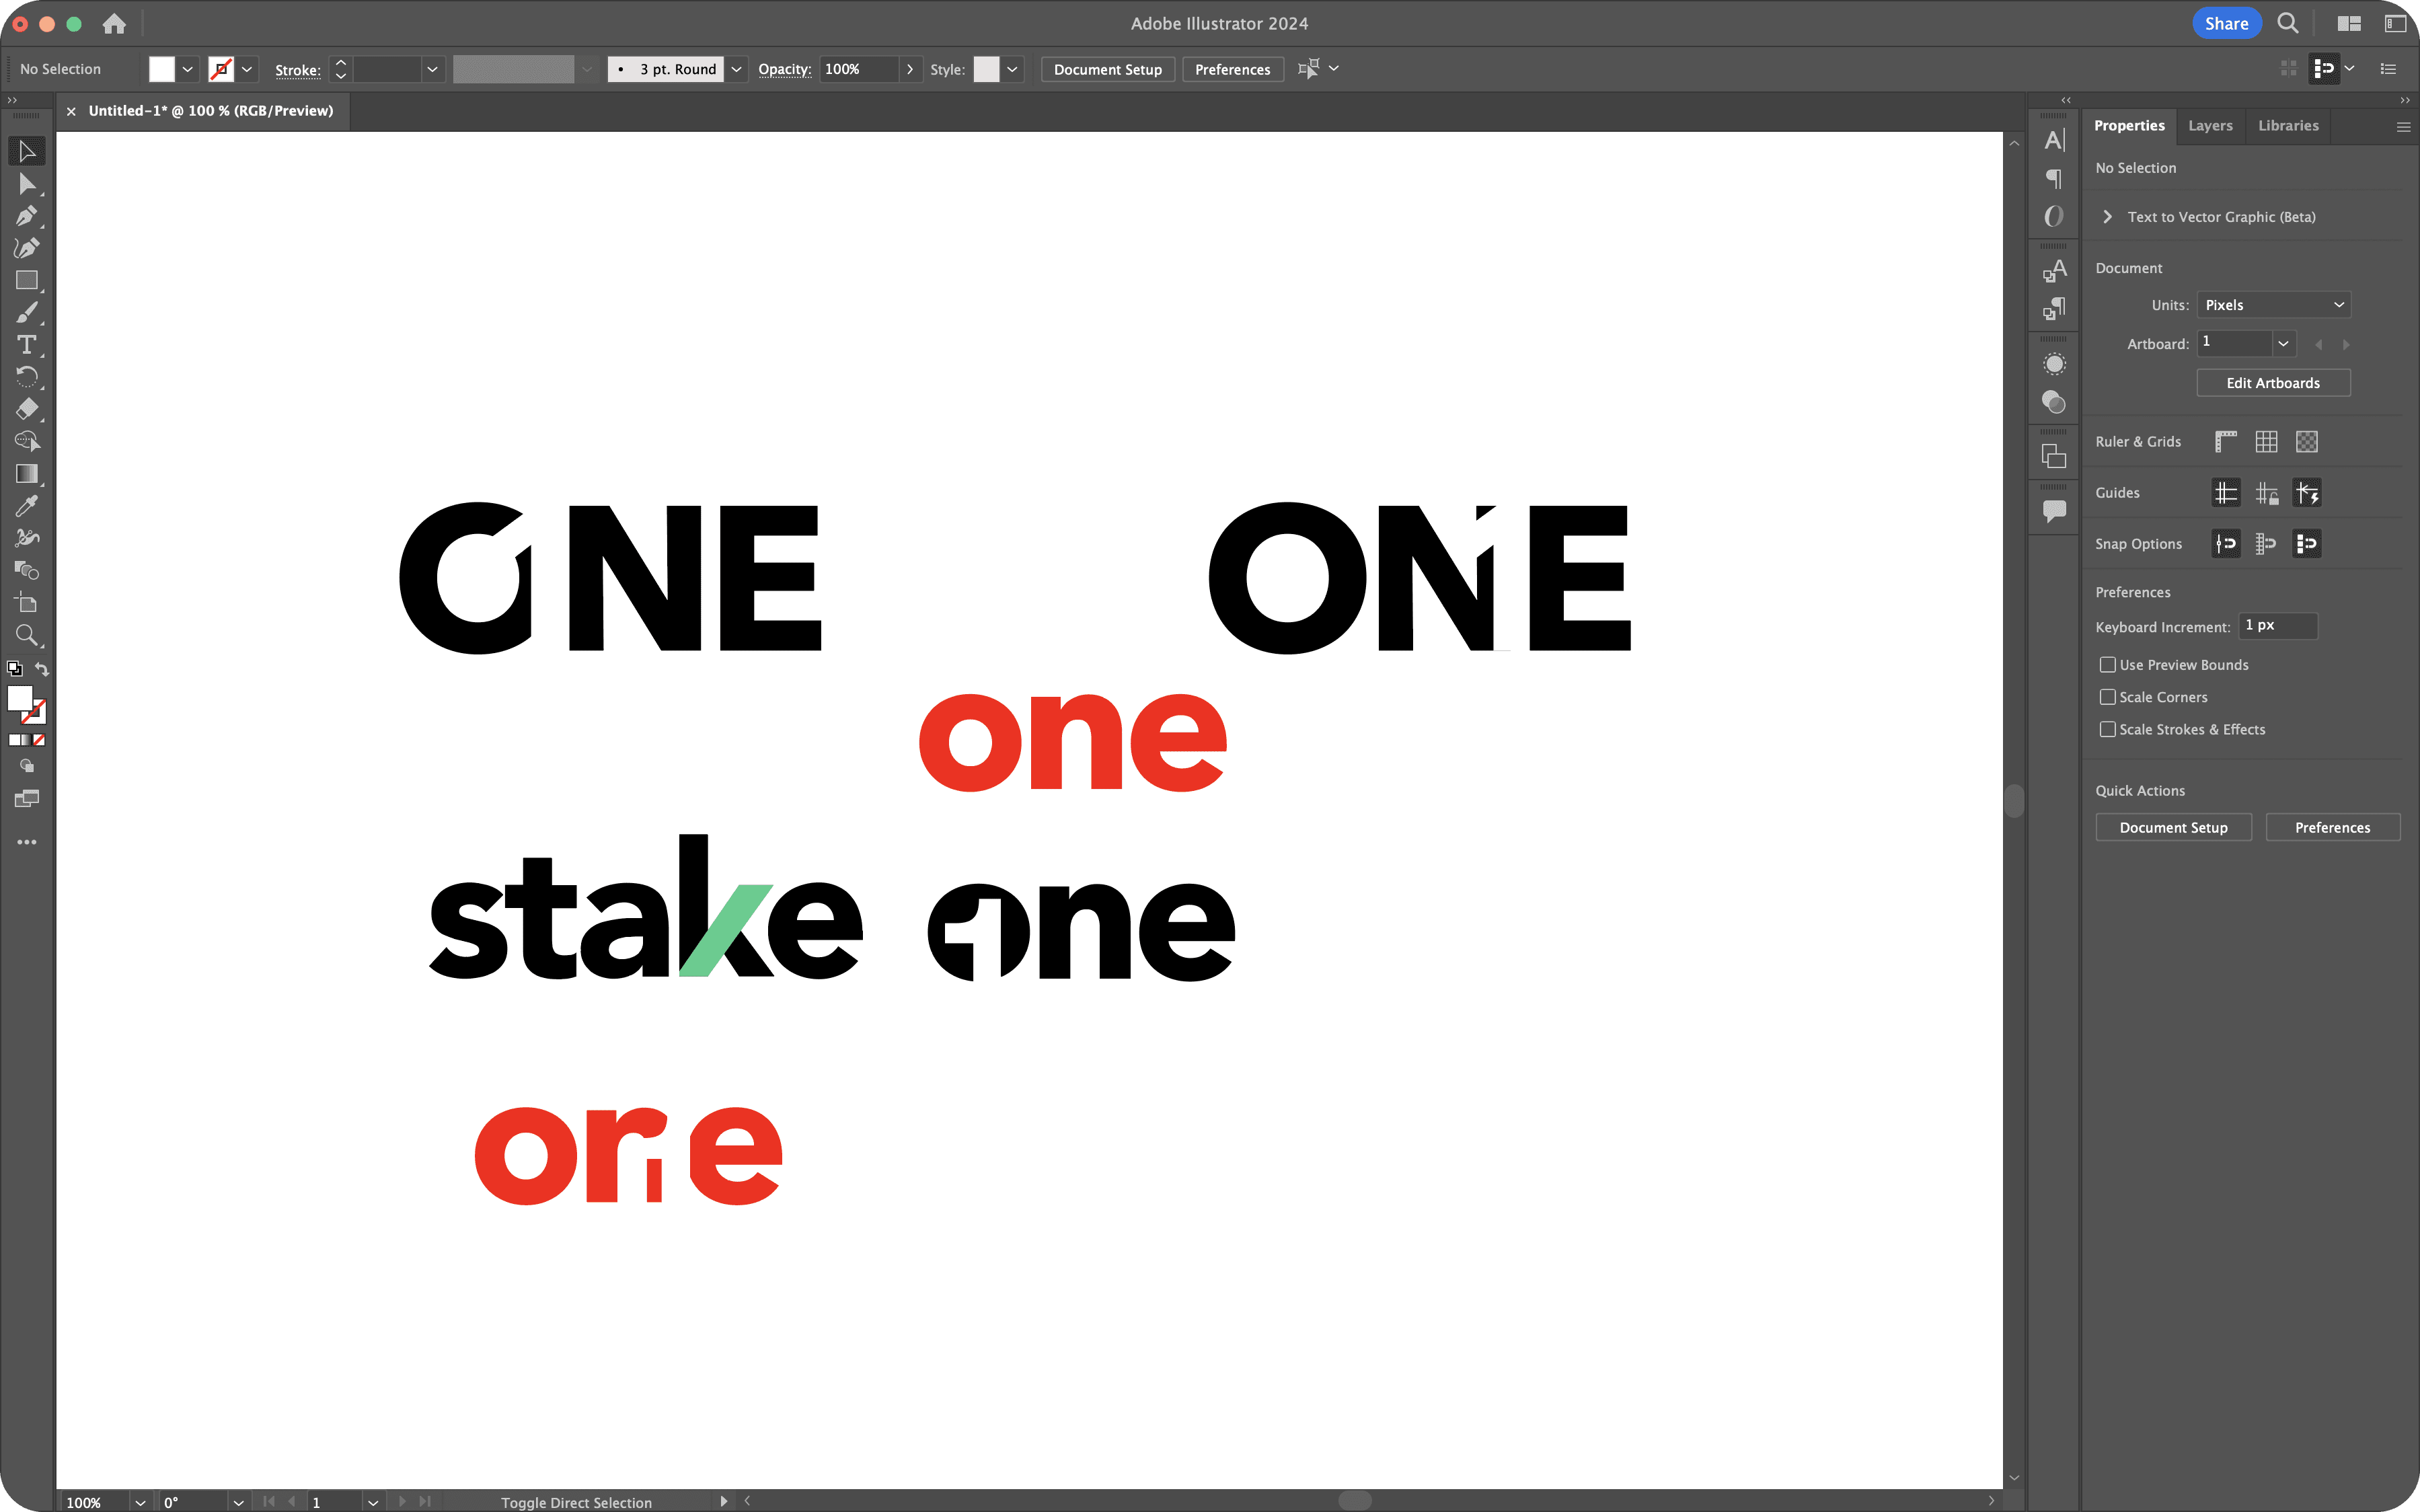Click the control bar fill swatch
Image resolution: width=2420 pixels, height=1512 pixels.
click(162, 69)
